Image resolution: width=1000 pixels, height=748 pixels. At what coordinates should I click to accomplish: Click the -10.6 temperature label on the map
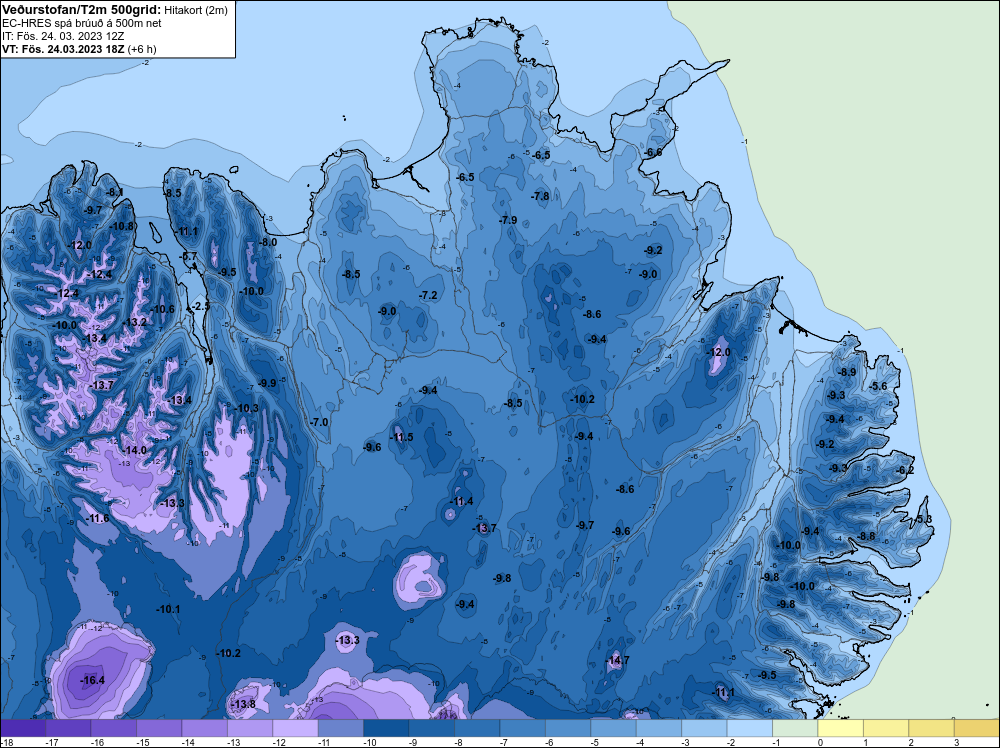pyautogui.click(x=162, y=309)
